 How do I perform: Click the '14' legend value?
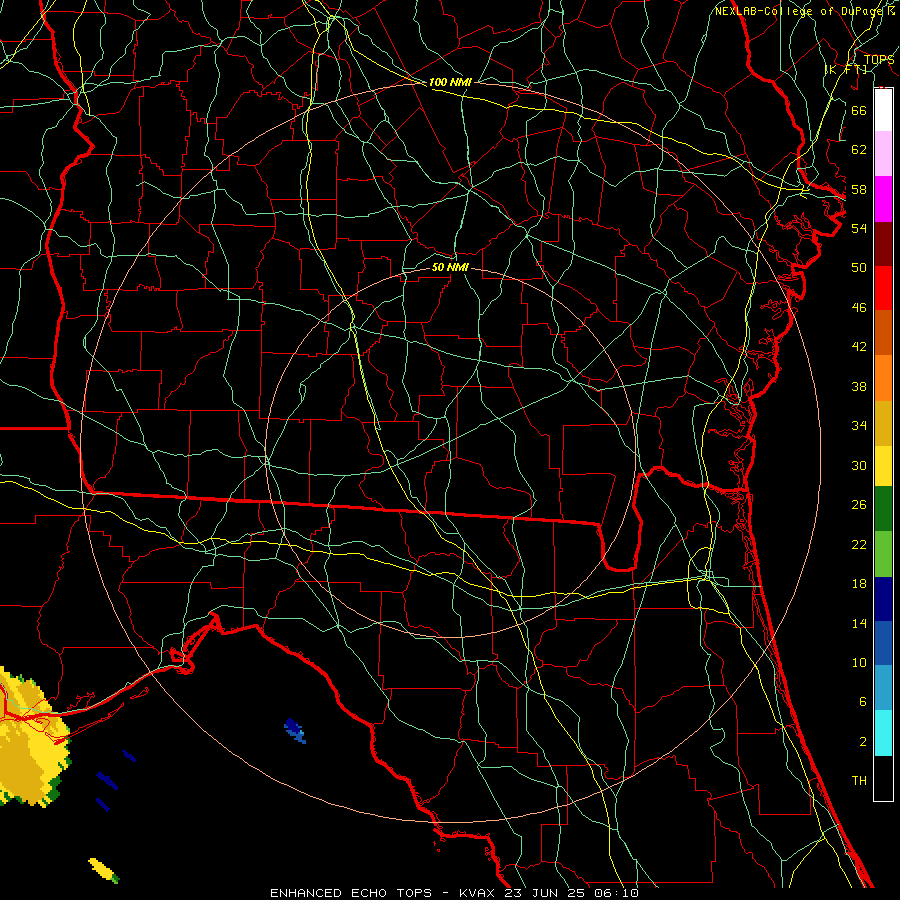click(859, 623)
